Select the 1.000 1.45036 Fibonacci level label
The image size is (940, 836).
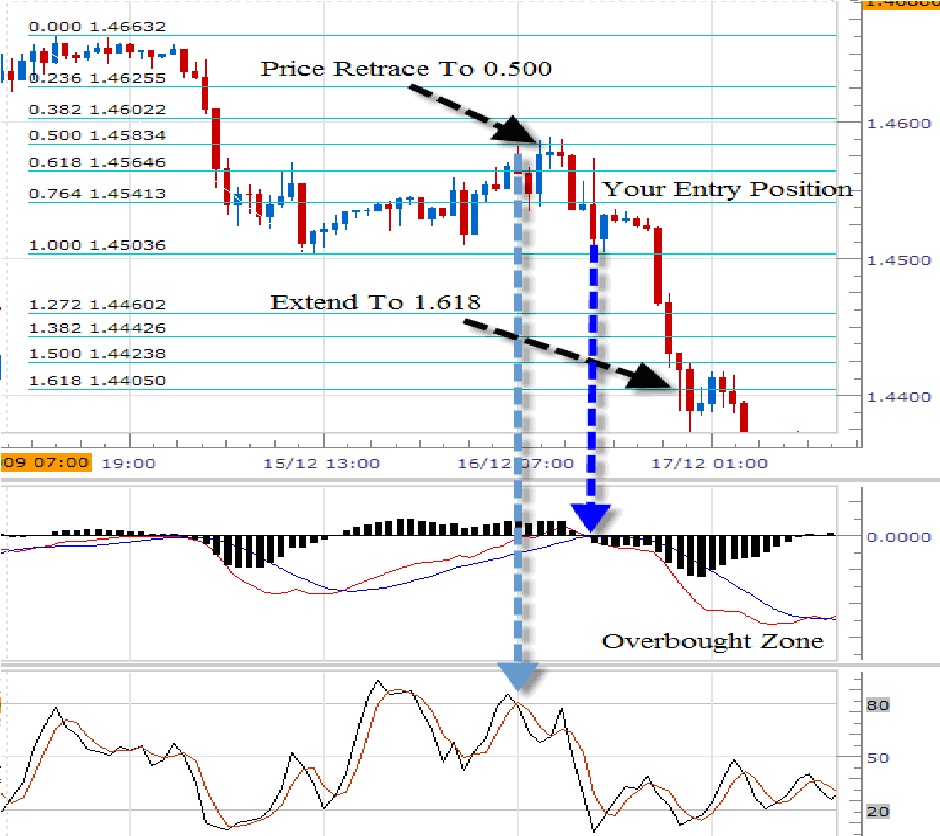click(x=97, y=245)
